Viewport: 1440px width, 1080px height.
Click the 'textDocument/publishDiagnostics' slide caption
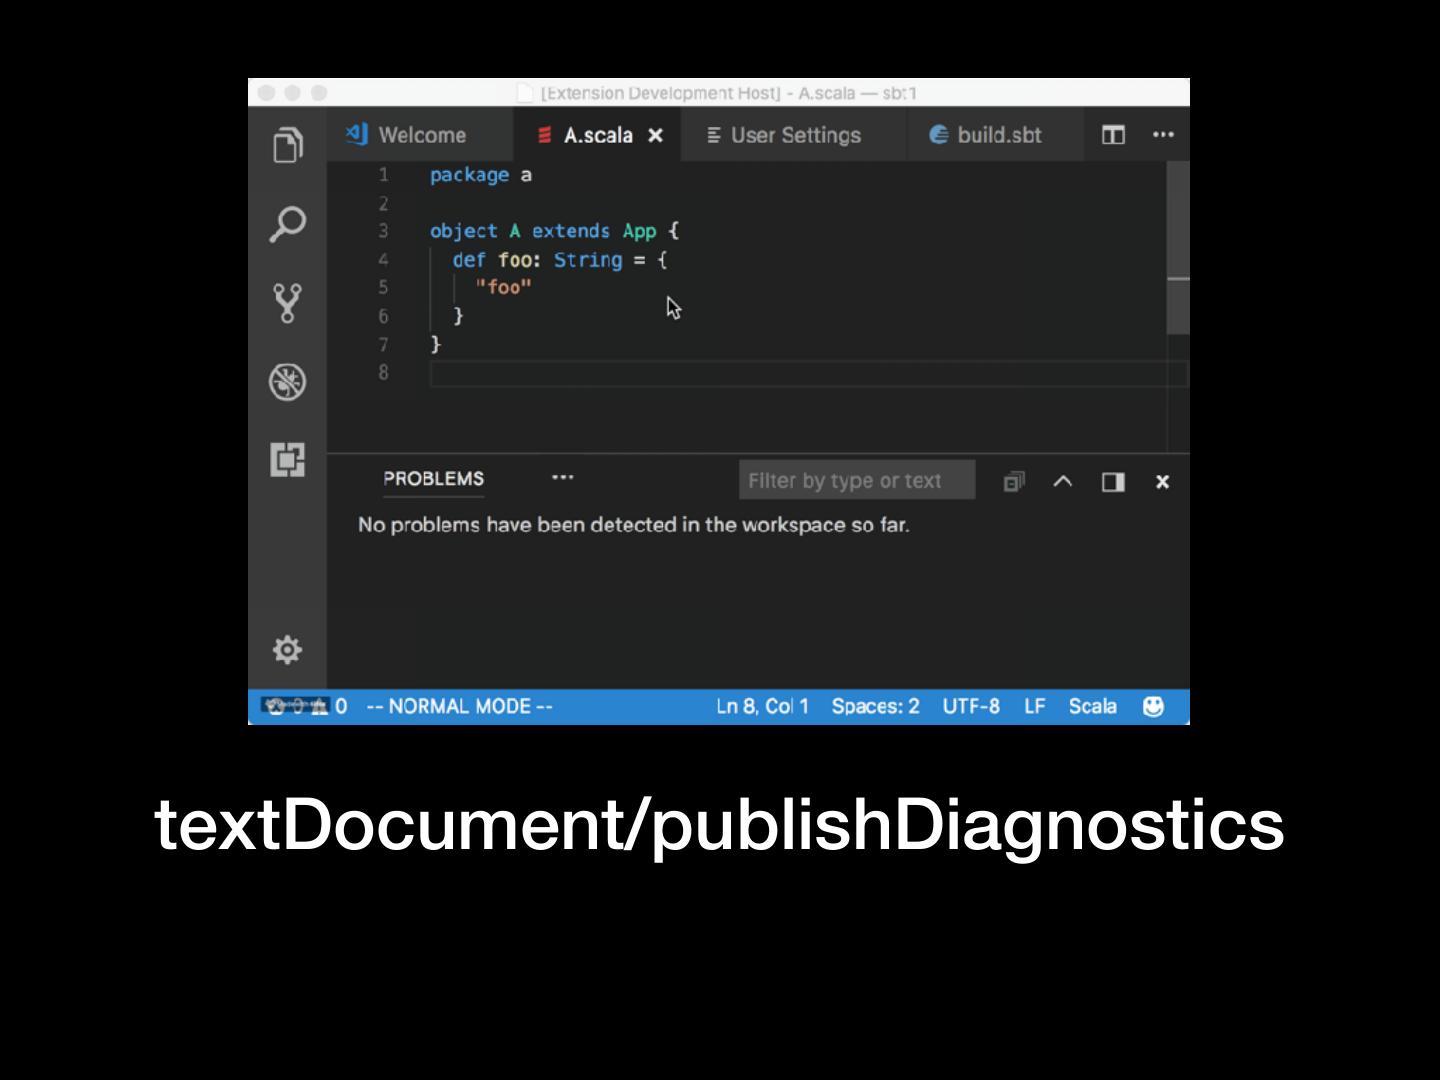(719, 826)
